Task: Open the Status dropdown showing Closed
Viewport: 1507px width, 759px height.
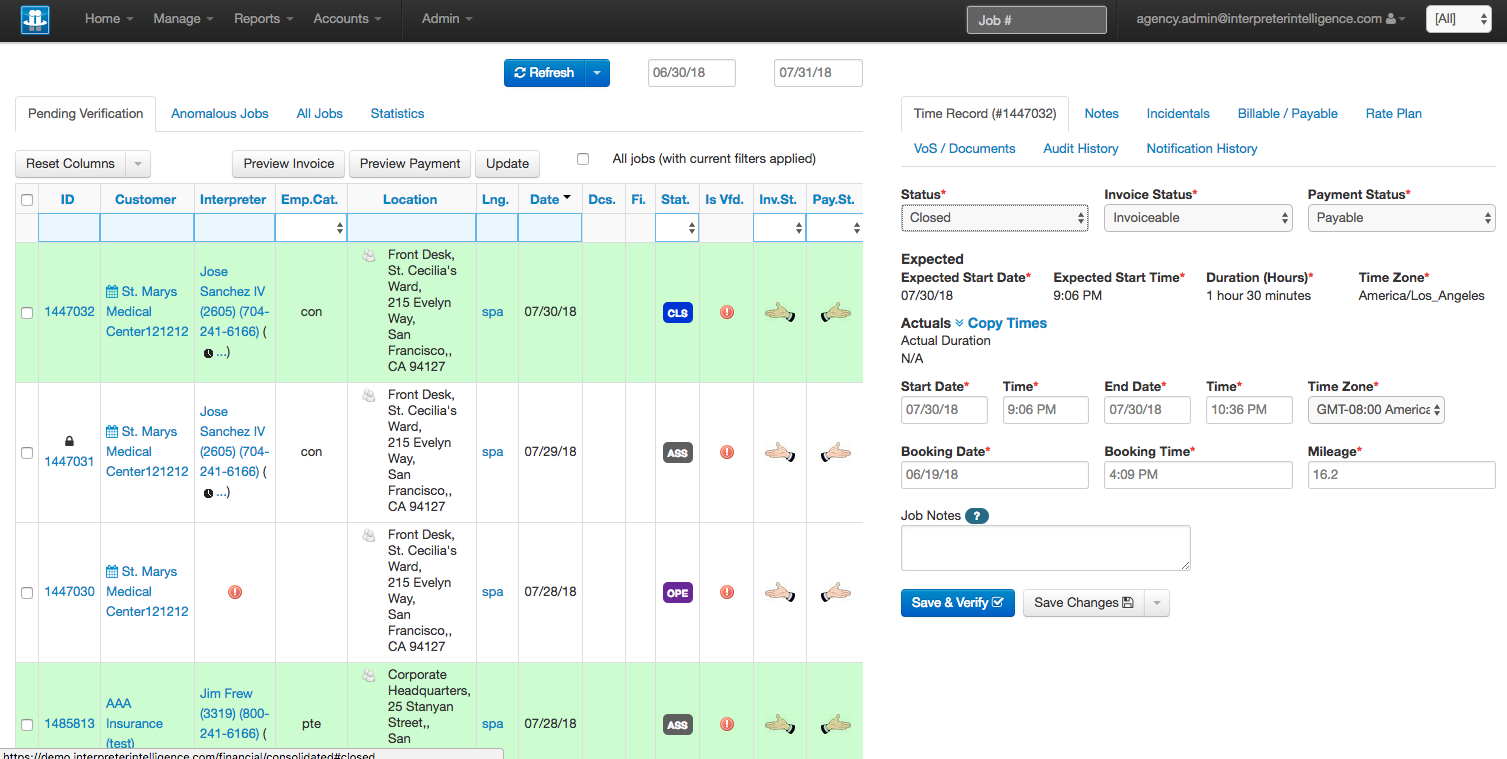Action: (994, 217)
